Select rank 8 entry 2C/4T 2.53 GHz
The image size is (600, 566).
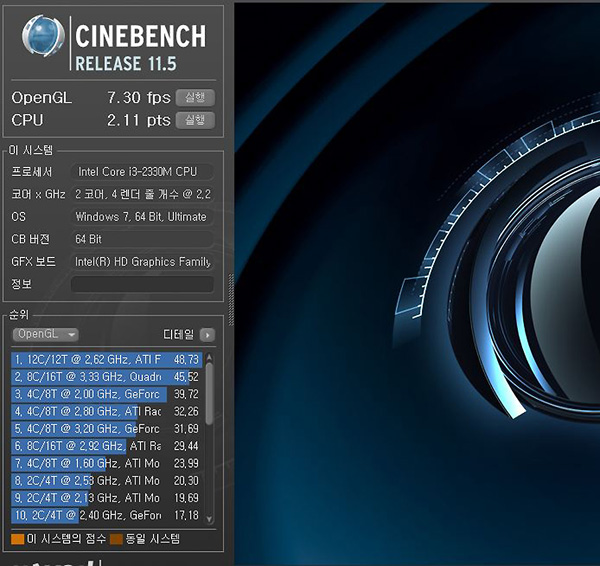click(x=107, y=481)
